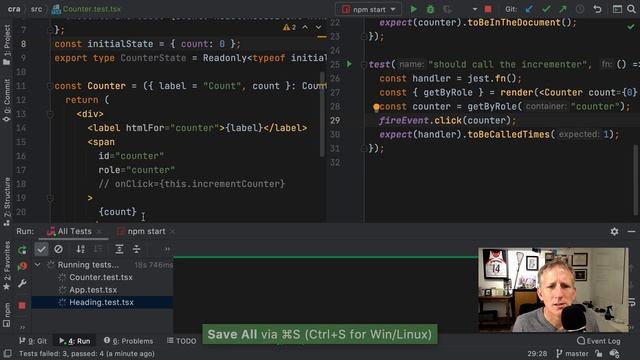
Task: Show more Run toolbar actions chevron
Action: coord(167,249)
